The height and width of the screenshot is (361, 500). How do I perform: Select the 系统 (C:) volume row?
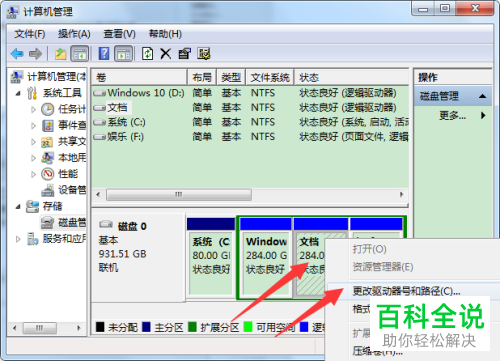click(250, 122)
